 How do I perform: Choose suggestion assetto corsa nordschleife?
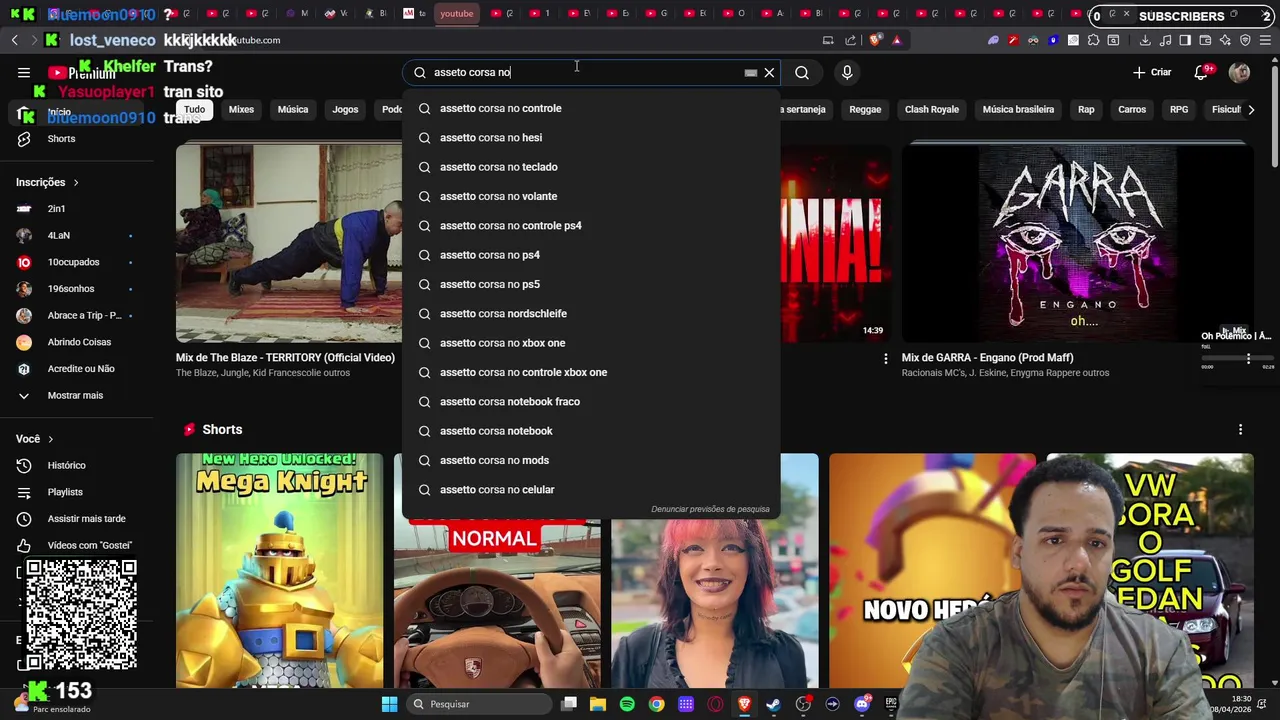tap(591, 313)
